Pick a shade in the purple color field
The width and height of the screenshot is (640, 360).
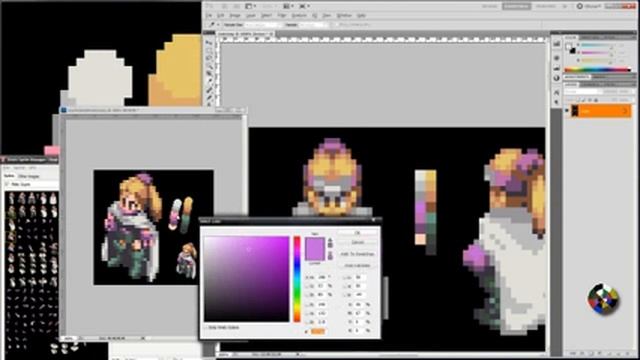point(247,279)
